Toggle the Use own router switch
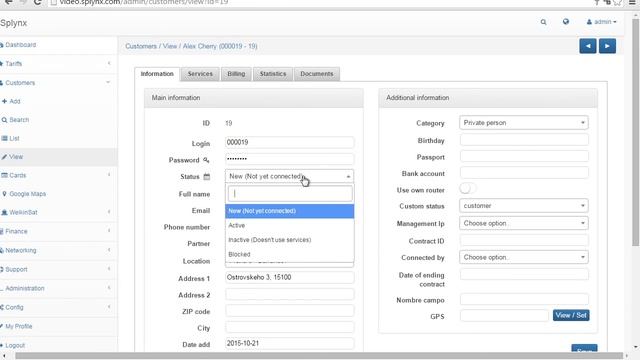Image resolution: width=640 pixels, height=360 pixels. 467,189
